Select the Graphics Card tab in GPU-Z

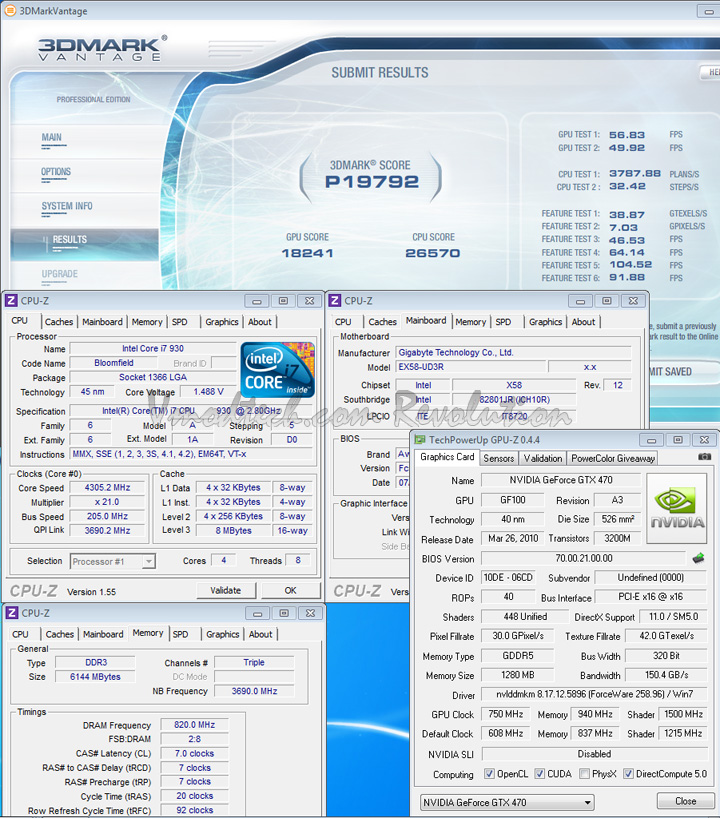coord(447,457)
